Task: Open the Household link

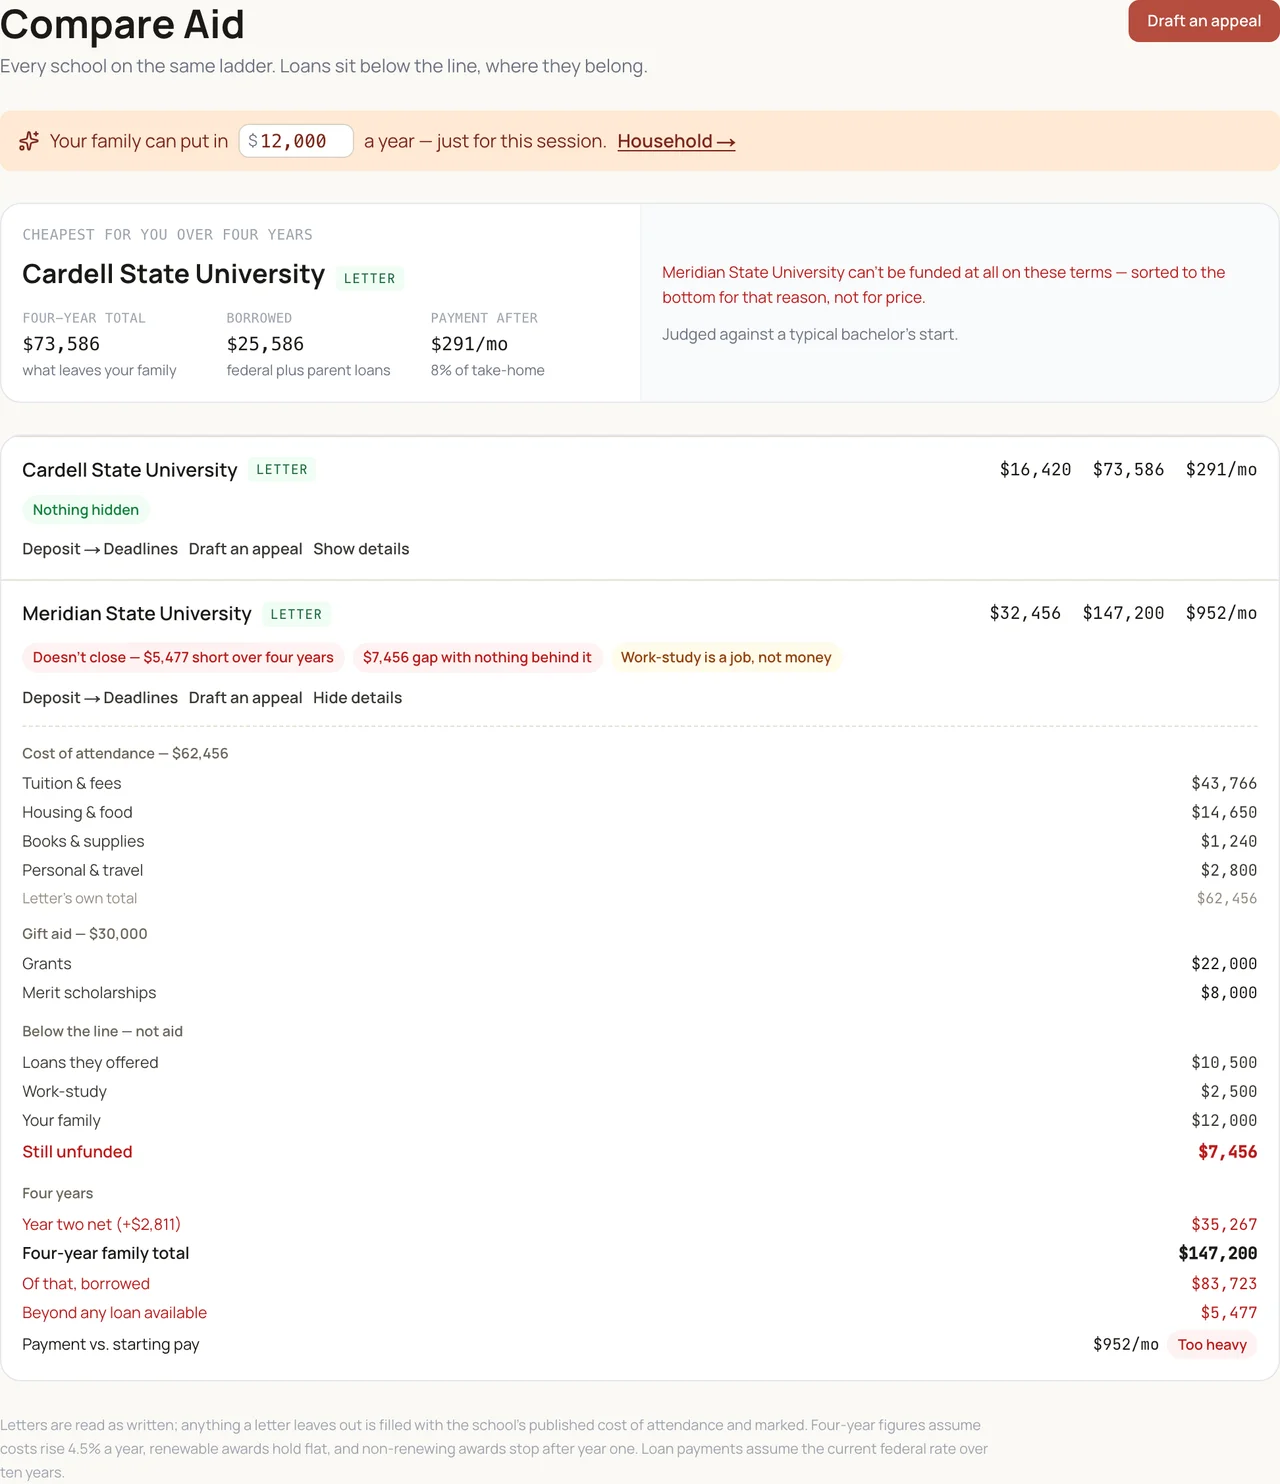Action: pos(676,141)
